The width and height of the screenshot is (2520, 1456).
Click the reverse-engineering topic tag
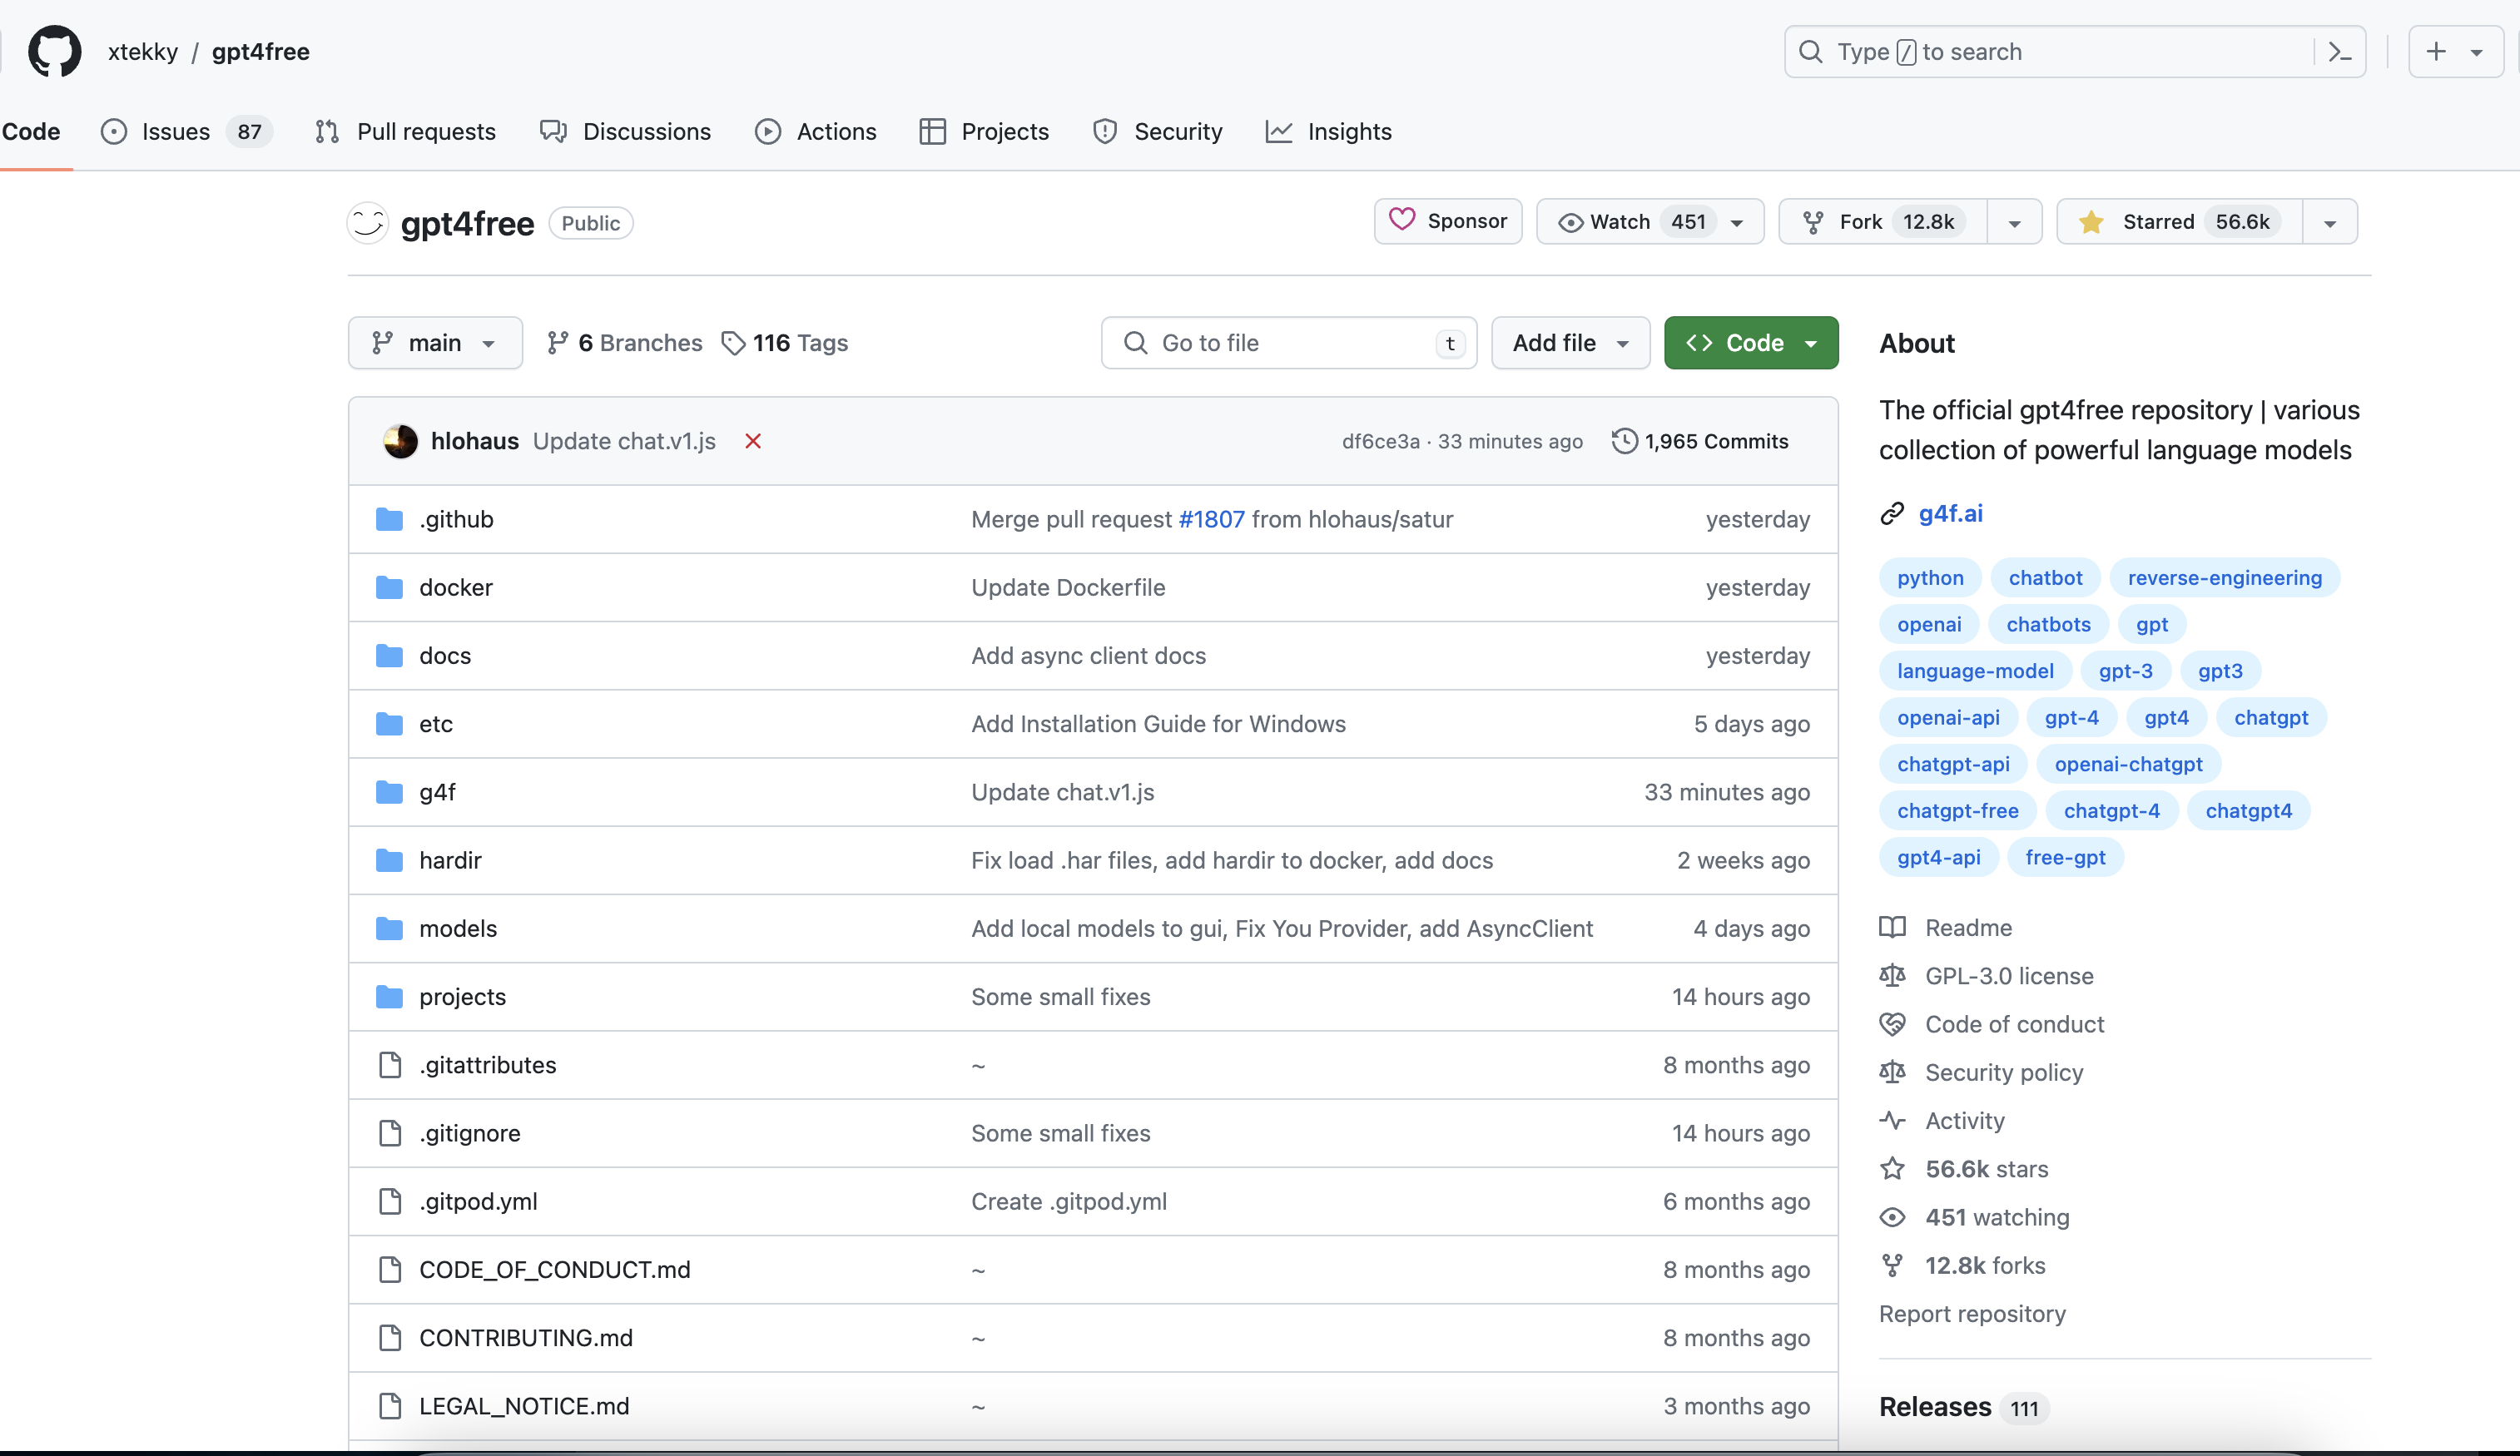(x=2224, y=578)
